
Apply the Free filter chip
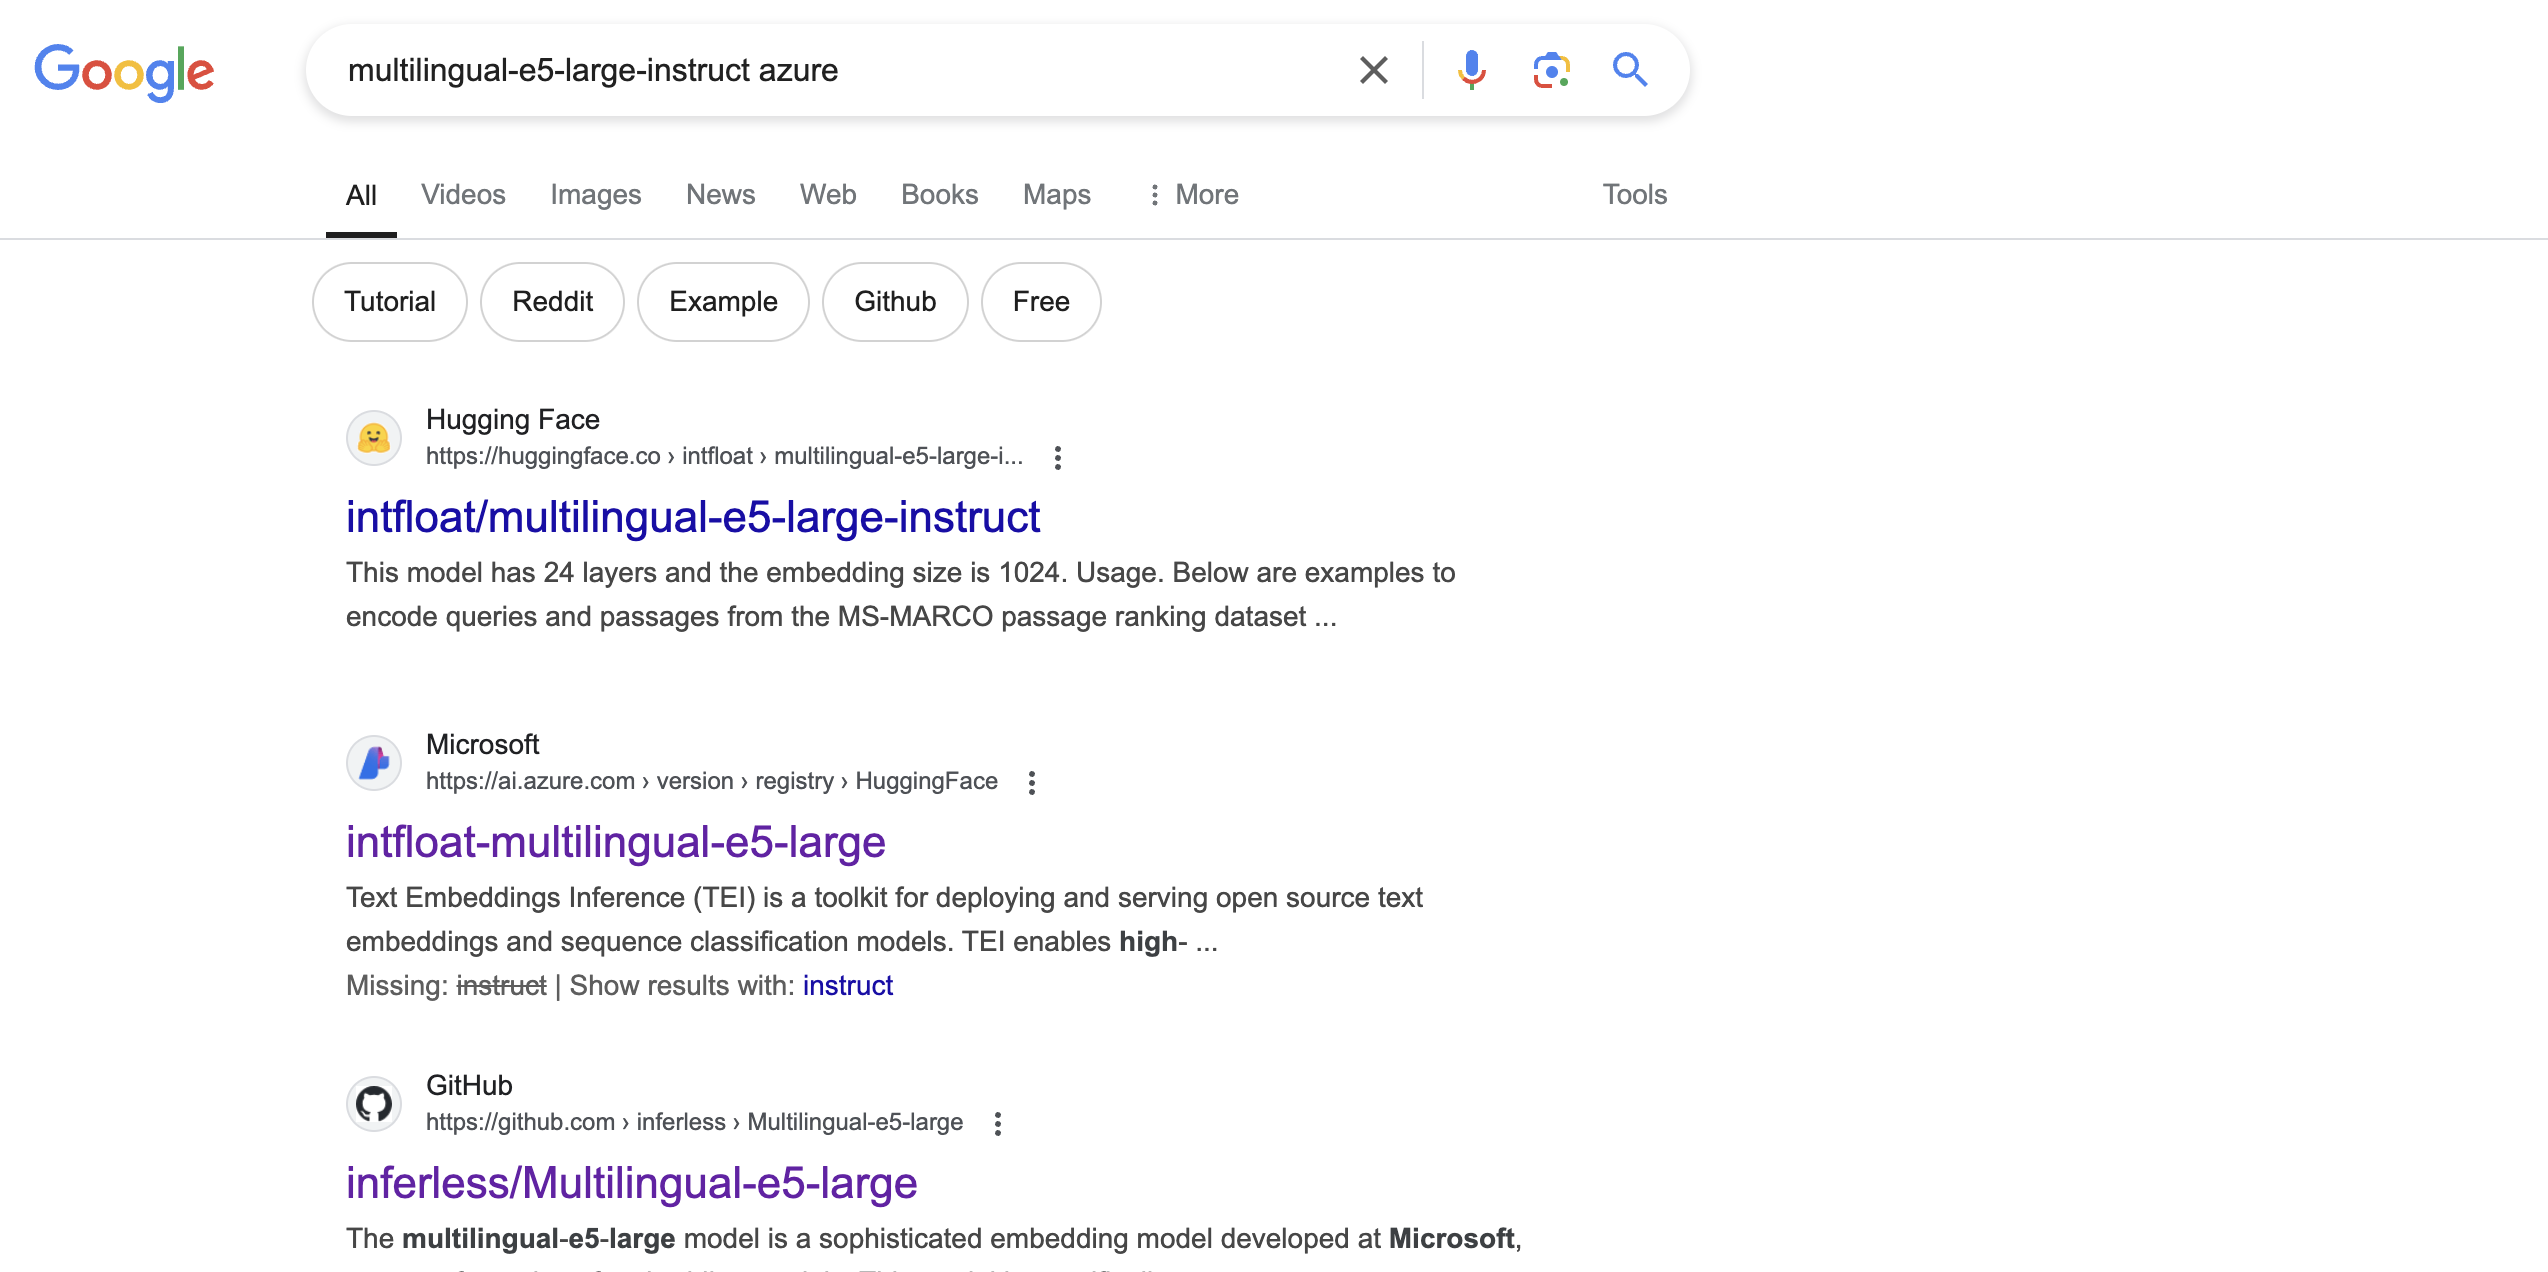1041,302
